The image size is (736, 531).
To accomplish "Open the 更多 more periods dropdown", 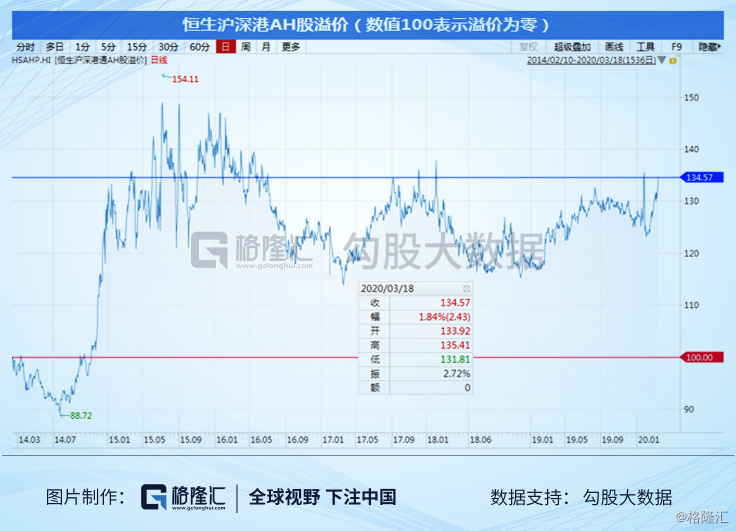I will [290, 47].
